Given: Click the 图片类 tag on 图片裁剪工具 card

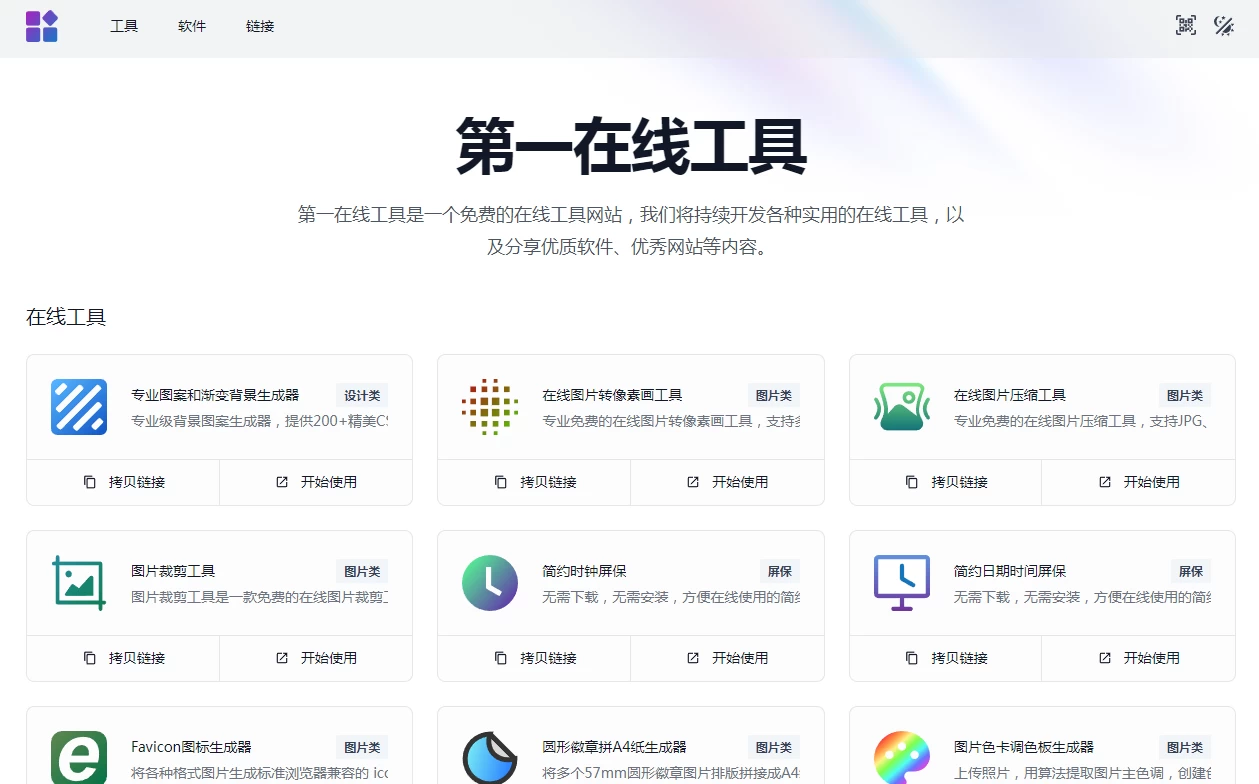Looking at the screenshot, I should click(x=362, y=571).
